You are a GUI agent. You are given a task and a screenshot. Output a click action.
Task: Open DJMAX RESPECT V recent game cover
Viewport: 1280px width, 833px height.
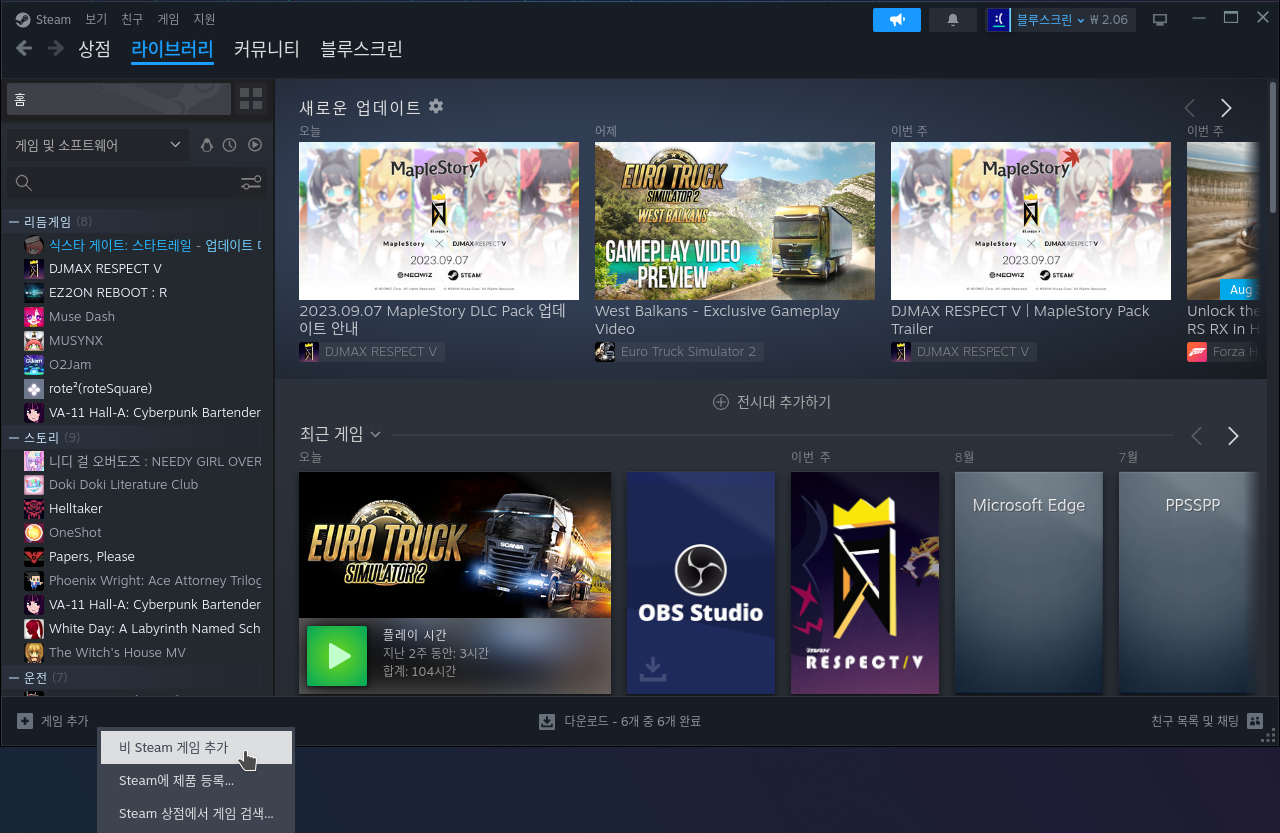point(865,583)
